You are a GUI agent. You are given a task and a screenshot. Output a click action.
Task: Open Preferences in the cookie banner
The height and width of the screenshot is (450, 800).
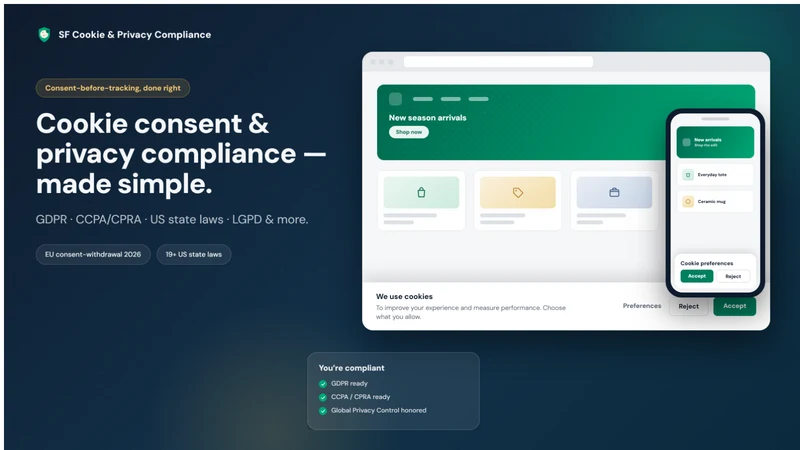pyautogui.click(x=642, y=306)
